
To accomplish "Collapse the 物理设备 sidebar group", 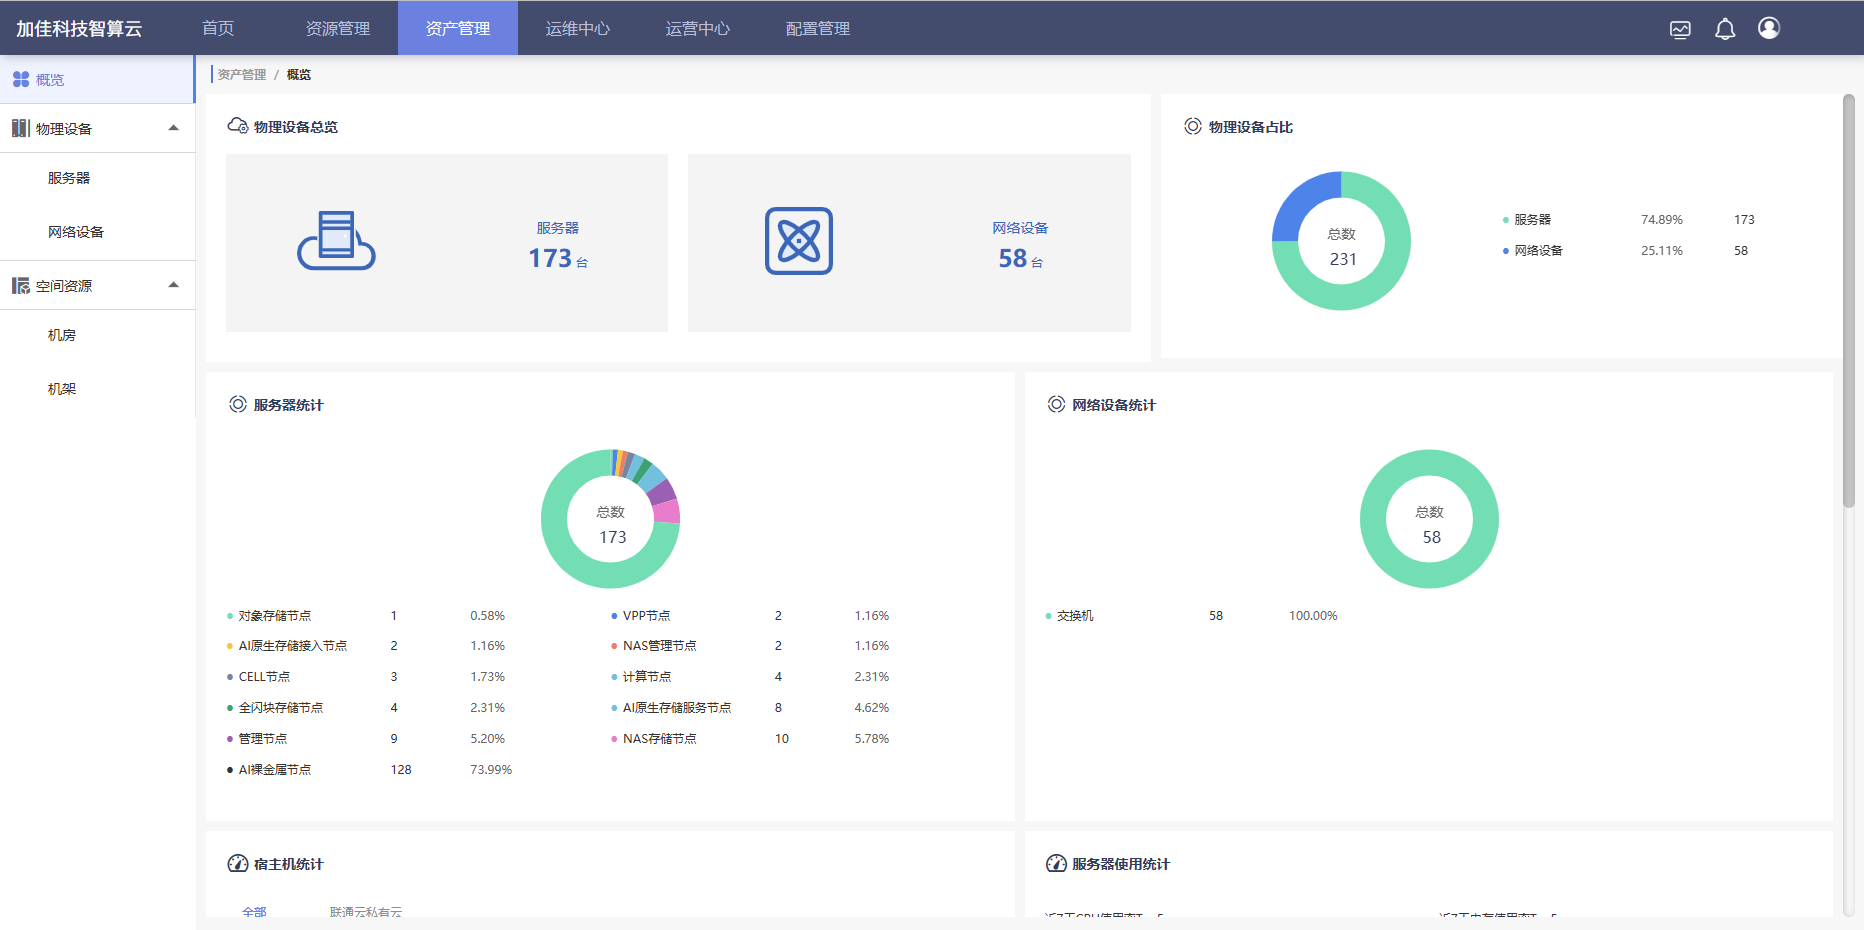I will coord(173,128).
